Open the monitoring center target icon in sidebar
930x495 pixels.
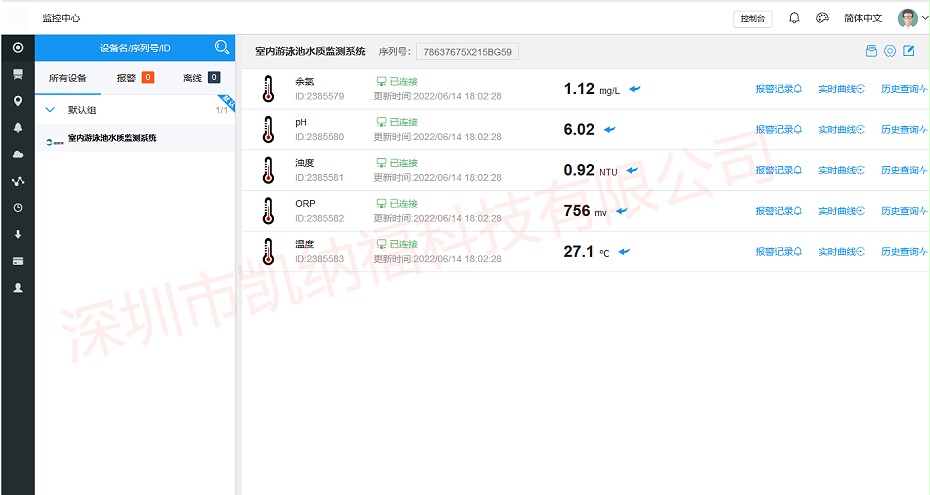coord(18,47)
